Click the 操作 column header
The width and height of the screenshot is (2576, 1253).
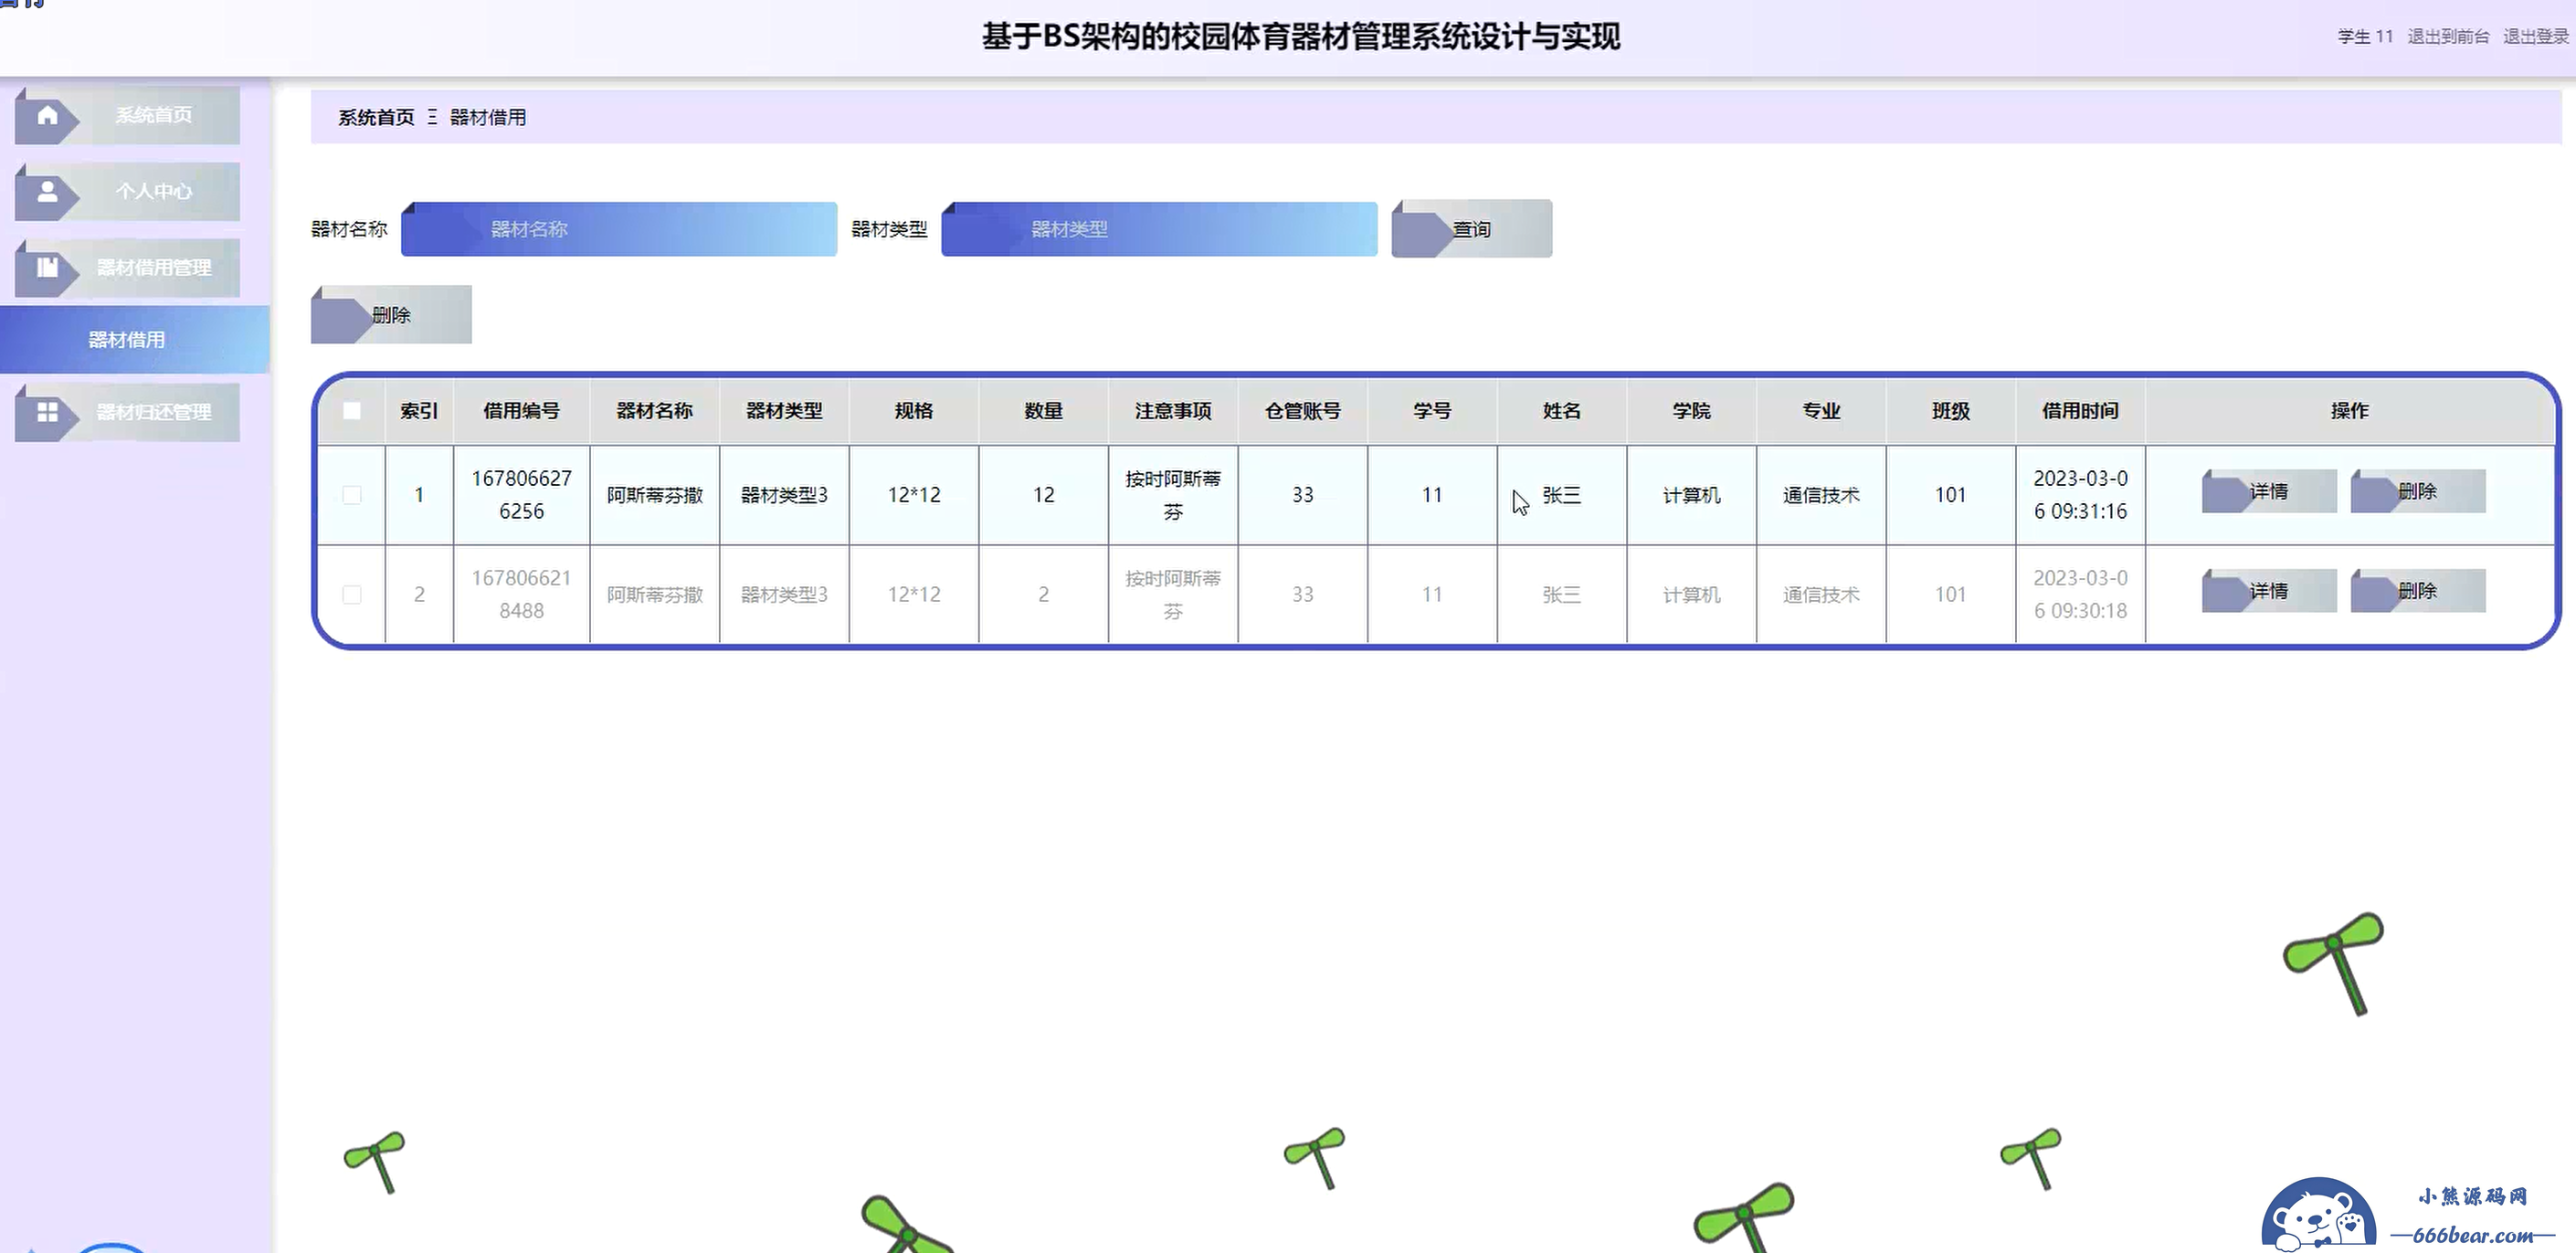pos(2350,411)
